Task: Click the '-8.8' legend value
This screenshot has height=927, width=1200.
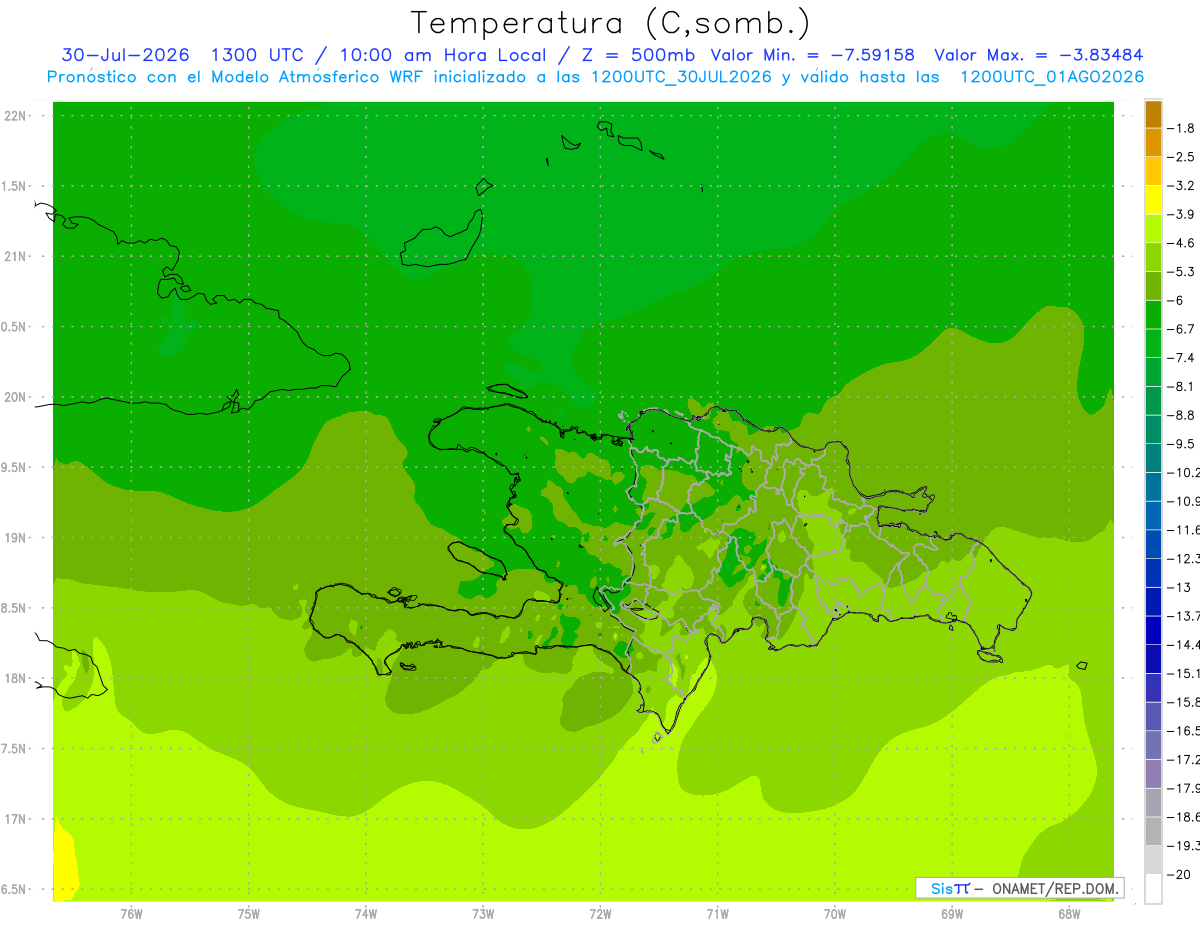Action: [1181, 415]
